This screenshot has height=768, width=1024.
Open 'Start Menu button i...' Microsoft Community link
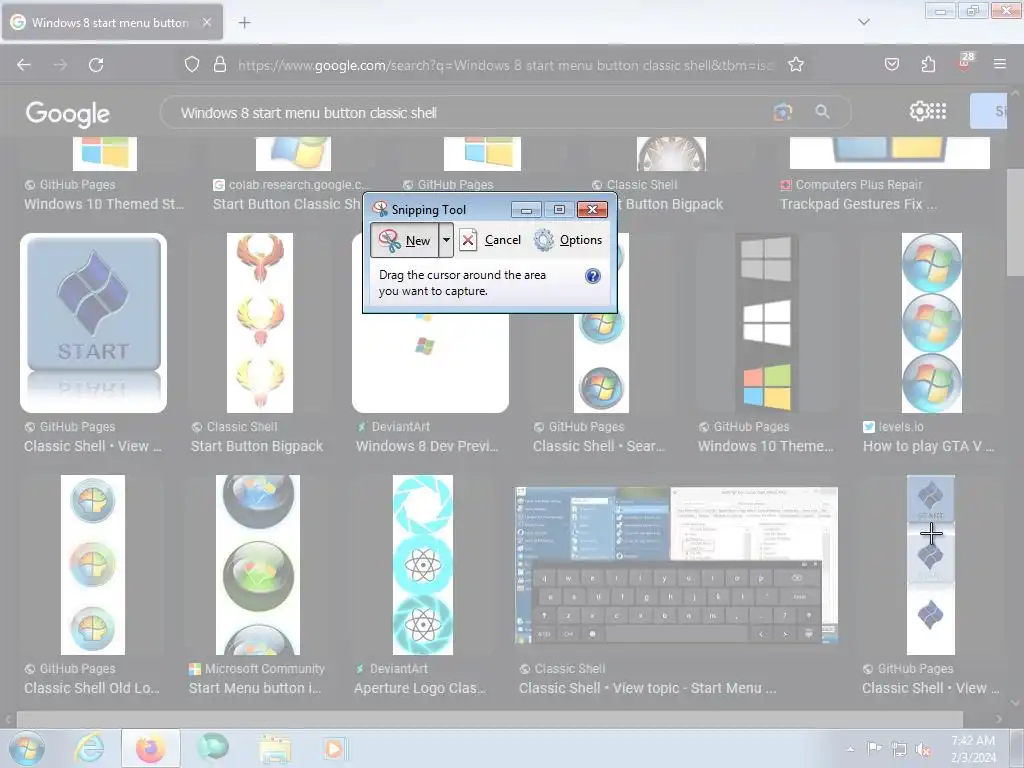(x=255, y=688)
